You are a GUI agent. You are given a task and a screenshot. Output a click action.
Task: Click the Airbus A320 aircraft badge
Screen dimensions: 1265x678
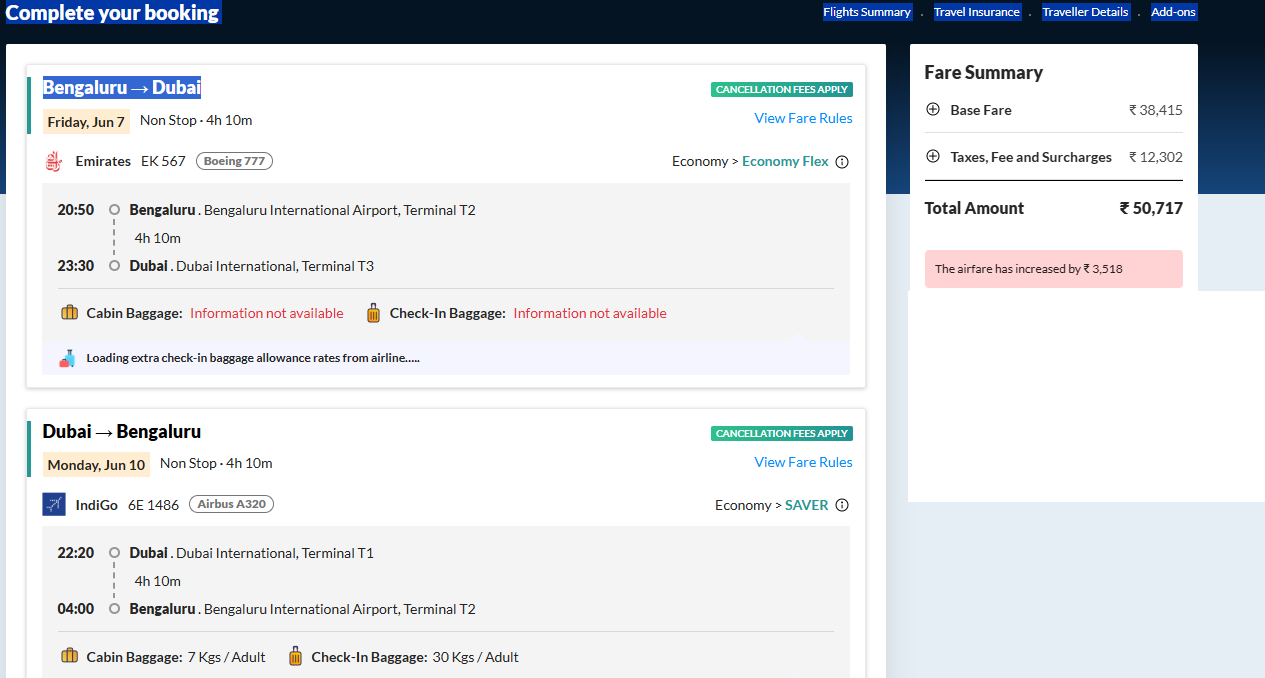pos(231,505)
